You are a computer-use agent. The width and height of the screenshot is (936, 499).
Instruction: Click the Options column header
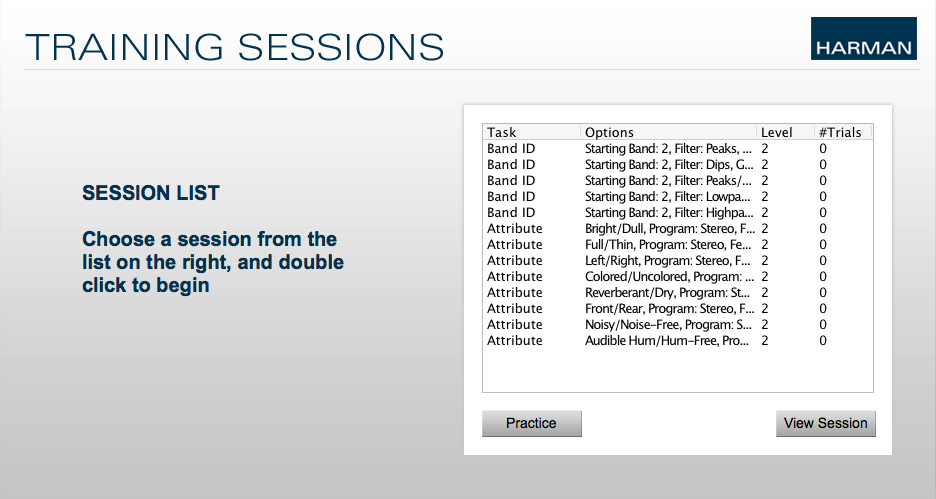pyautogui.click(x=668, y=133)
